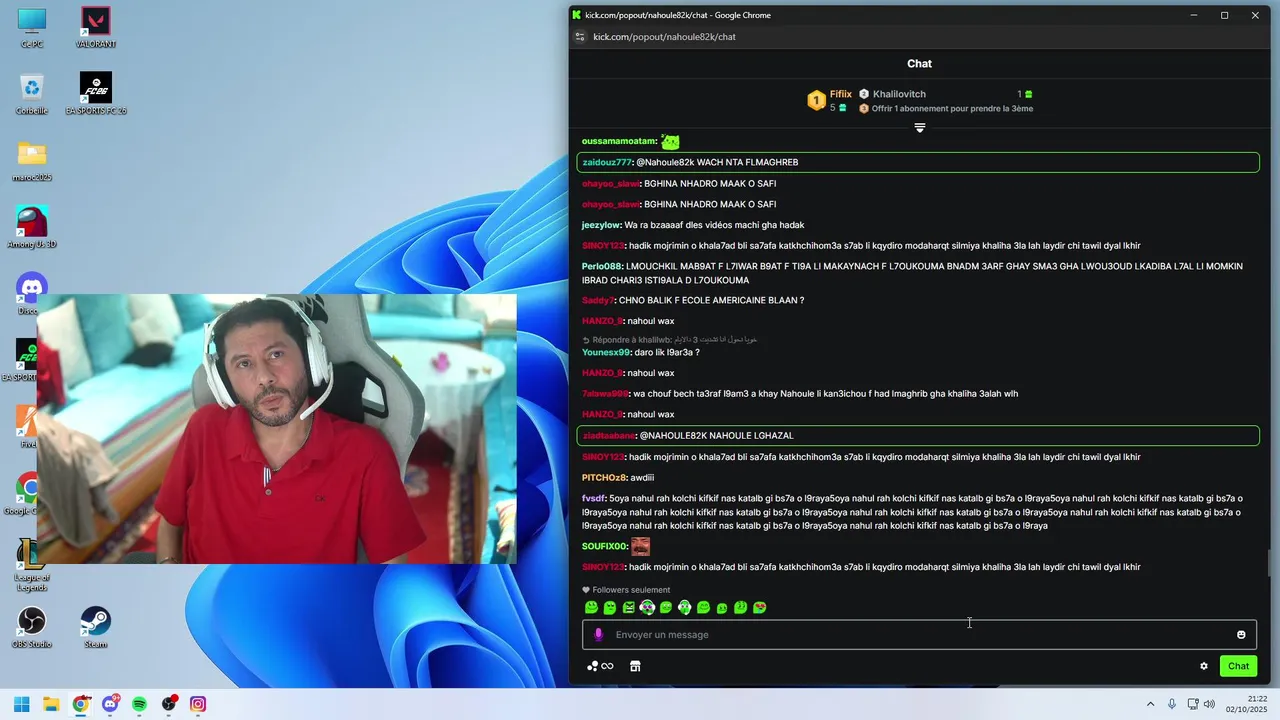Screen dimensions: 1280x720
Task: Select the Steam desktop shortcut
Action: point(96,627)
